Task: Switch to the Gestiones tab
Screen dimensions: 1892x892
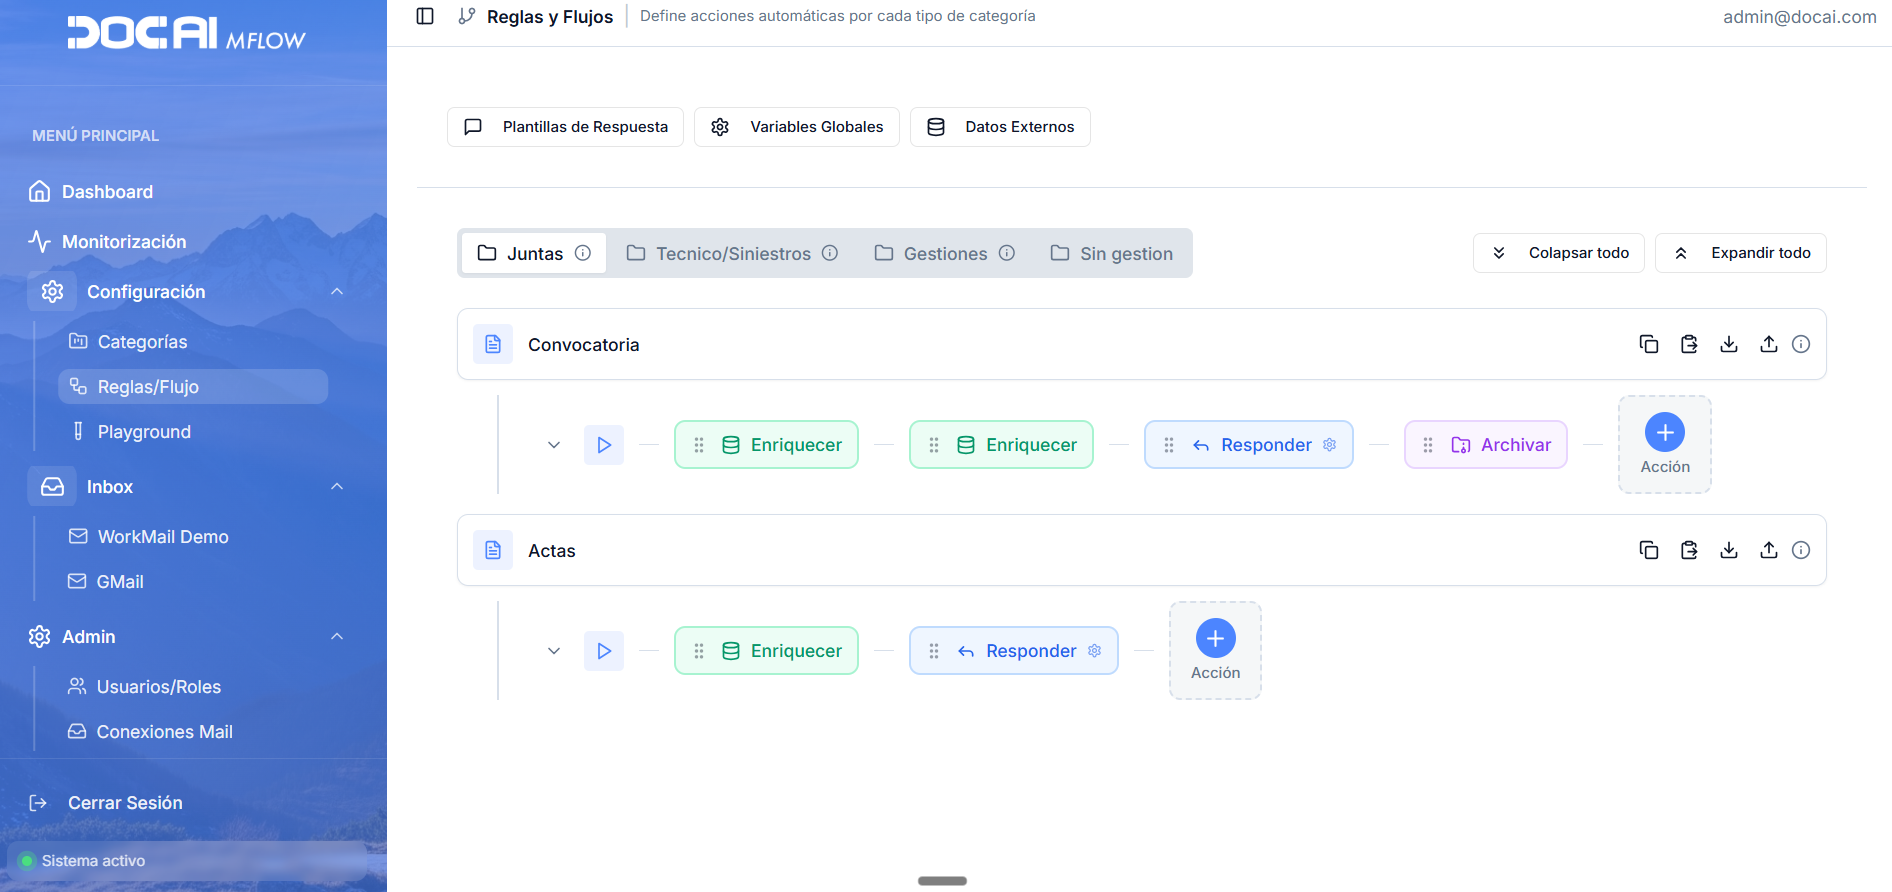Action: [944, 254]
